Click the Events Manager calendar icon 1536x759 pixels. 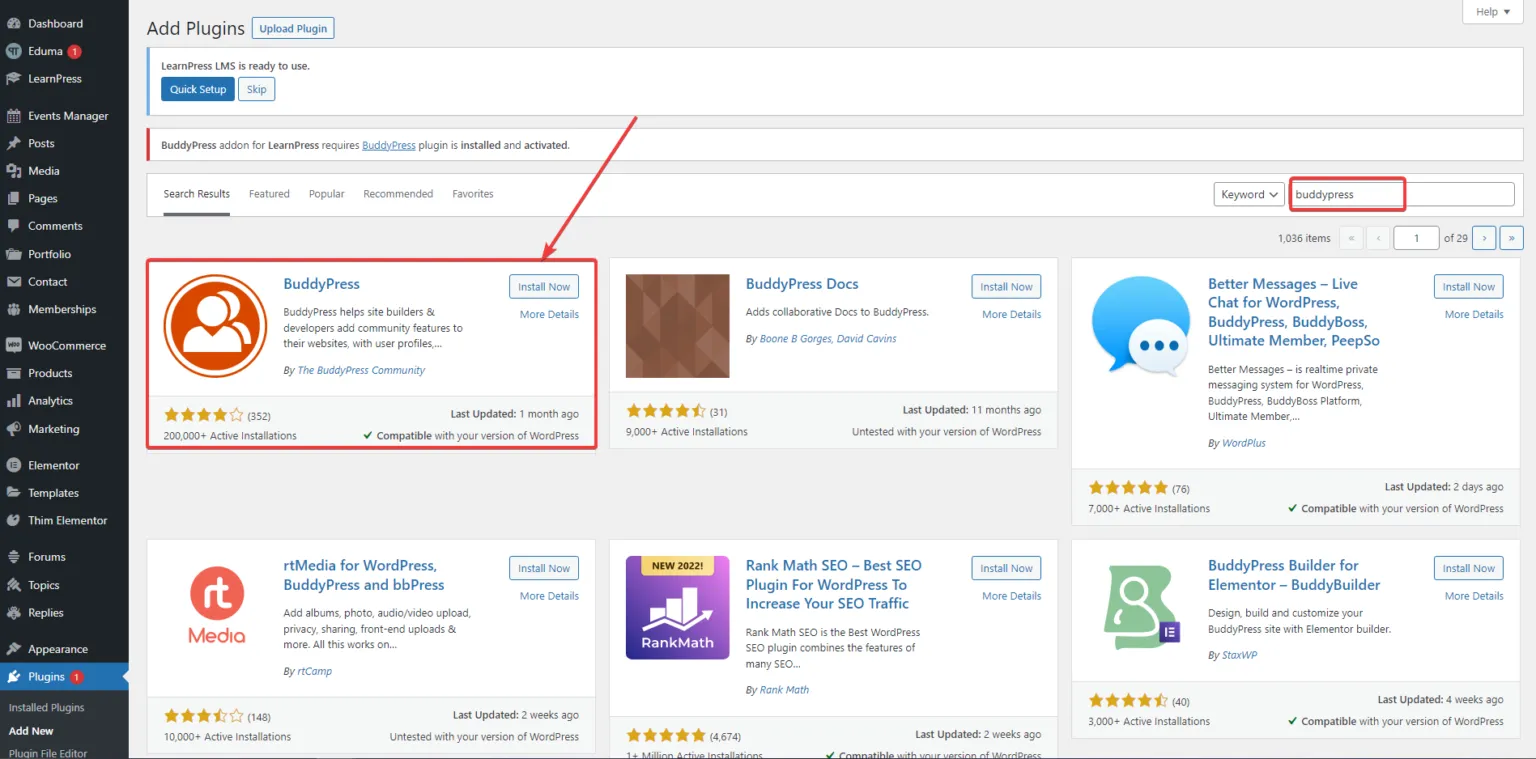pyautogui.click(x=14, y=116)
